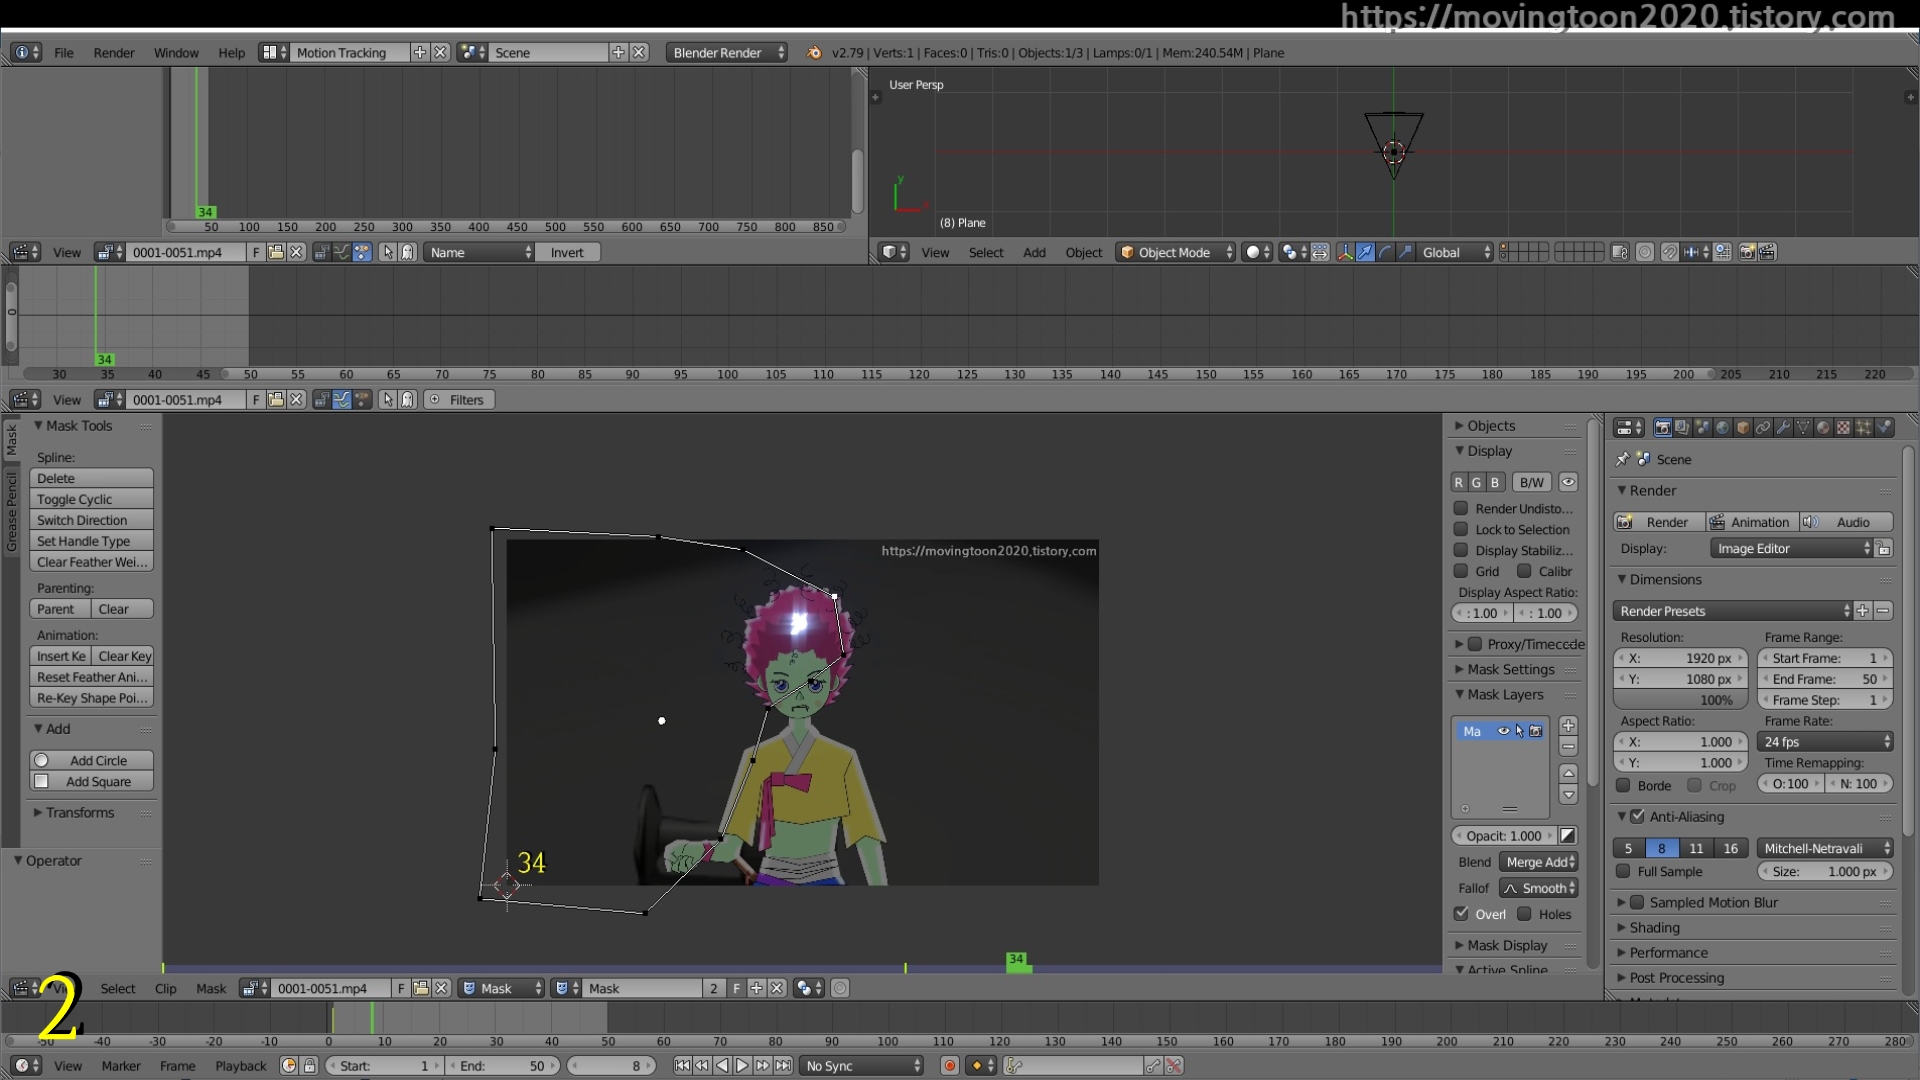The height and width of the screenshot is (1080, 1920).
Task: Open the Modifiers properties tab (wrench icon)
Action: pyautogui.click(x=1783, y=428)
